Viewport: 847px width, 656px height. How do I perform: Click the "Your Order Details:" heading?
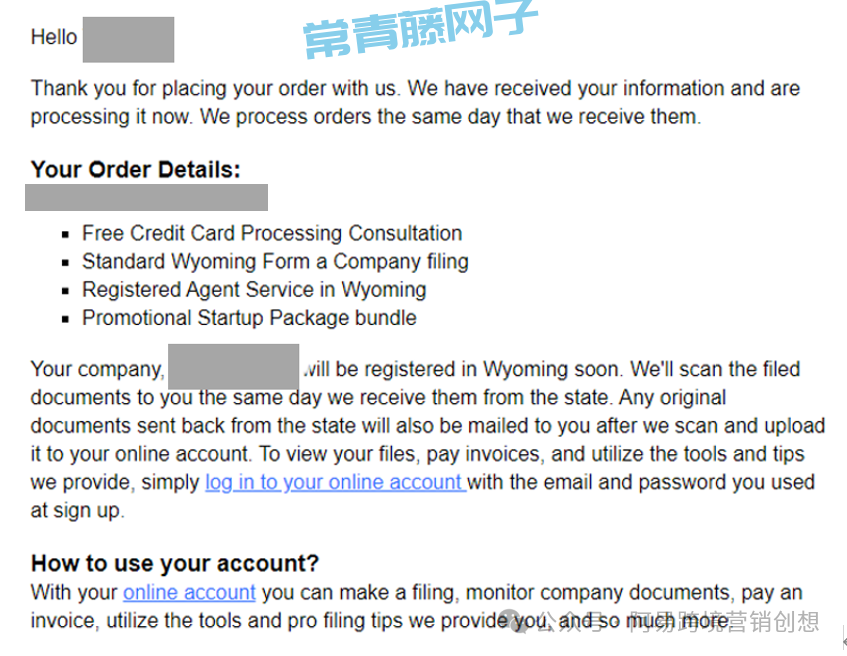click(136, 169)
